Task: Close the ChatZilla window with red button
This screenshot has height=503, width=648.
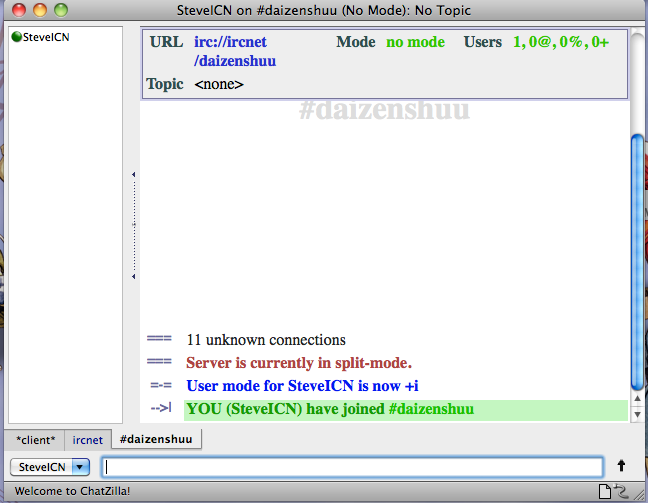Action: click(x=19, y=10)
